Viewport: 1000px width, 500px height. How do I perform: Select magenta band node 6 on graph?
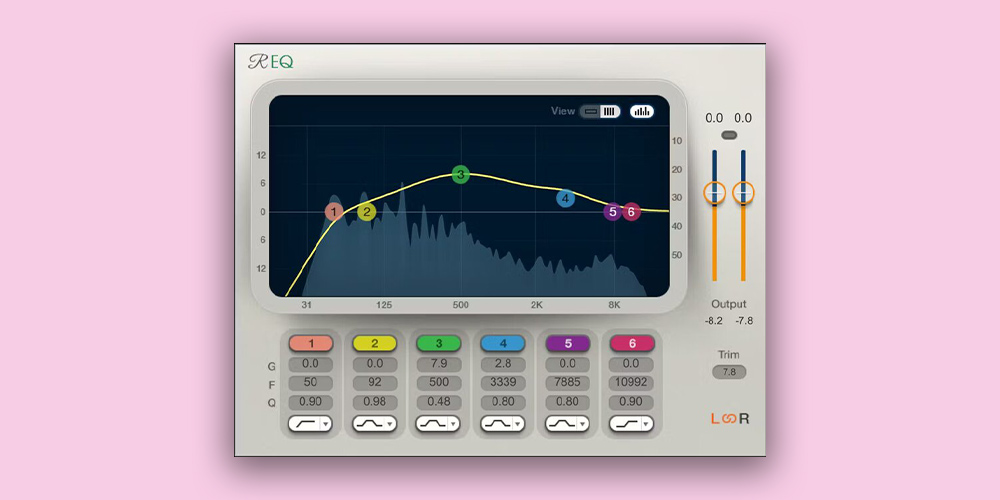tap(631, 212)
